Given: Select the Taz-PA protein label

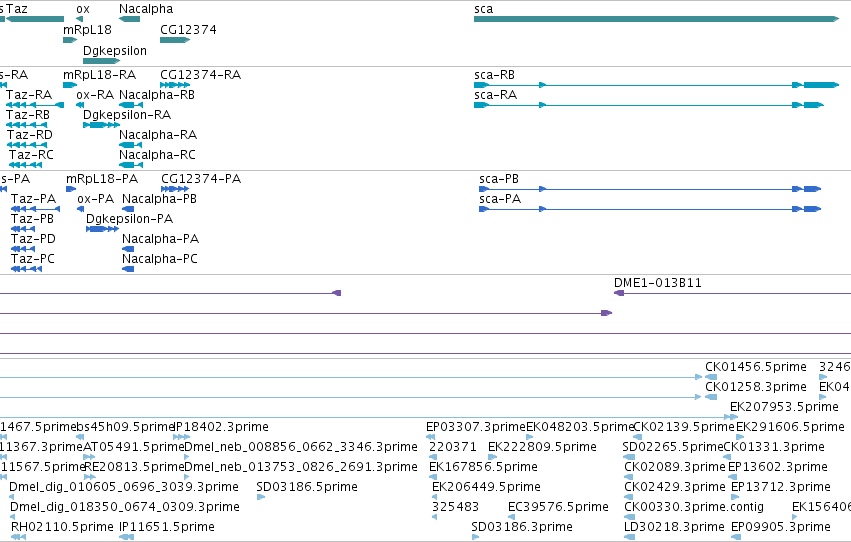Looking at the screenshot, I should pos(34,199).
